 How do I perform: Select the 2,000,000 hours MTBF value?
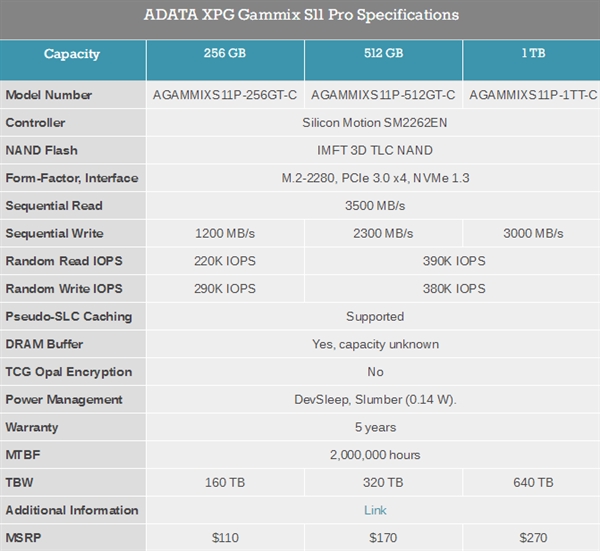(375, 455)
